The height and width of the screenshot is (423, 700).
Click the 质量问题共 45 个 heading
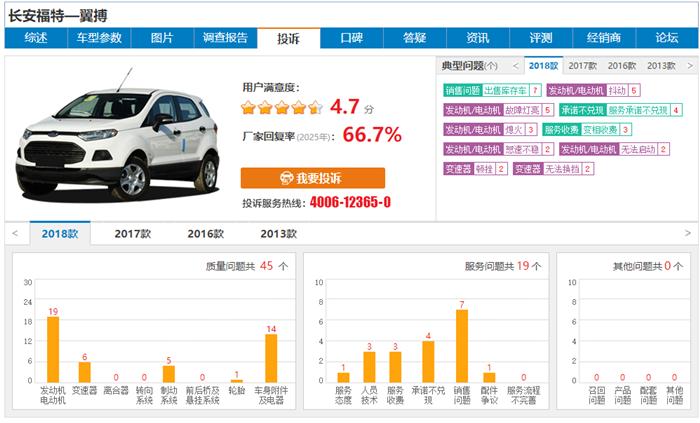click(x=247, y=266)
